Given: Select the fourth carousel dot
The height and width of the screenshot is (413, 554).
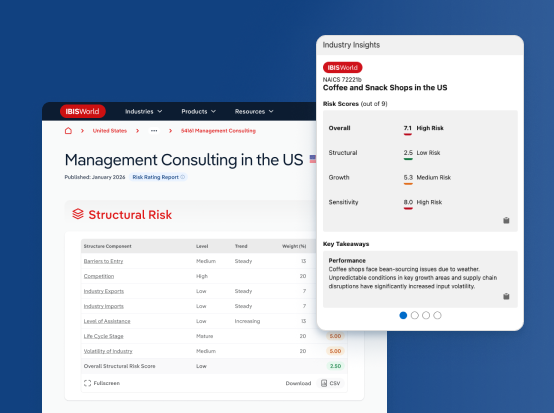Looking at the screenshot, I should tap(437, 315).
